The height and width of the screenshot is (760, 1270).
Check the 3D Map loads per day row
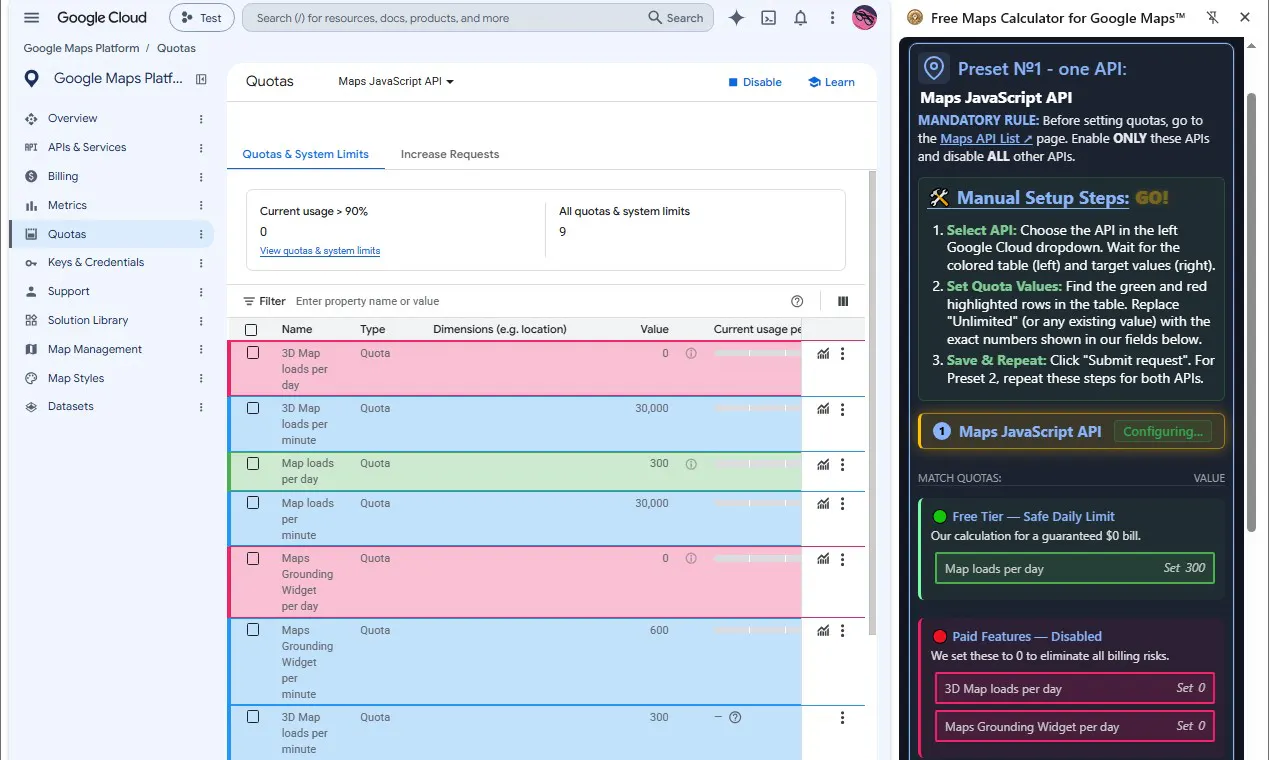[x=253, y=353]
